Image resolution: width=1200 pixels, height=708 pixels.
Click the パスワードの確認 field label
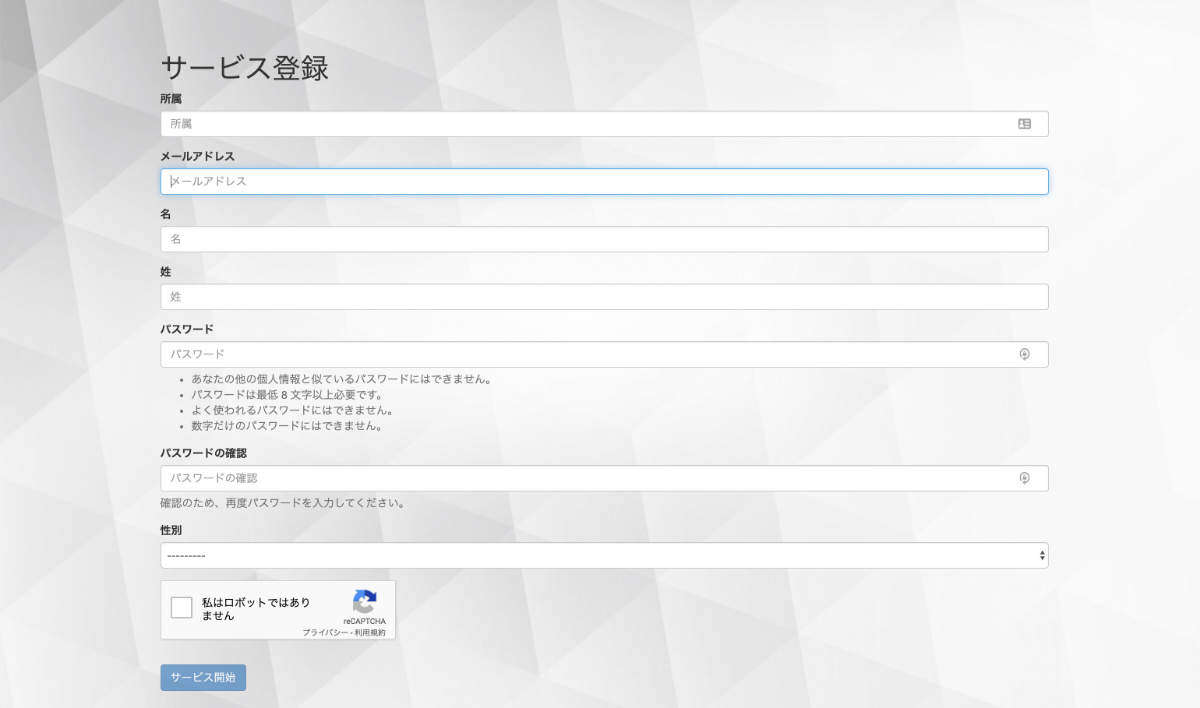point(203,453)
